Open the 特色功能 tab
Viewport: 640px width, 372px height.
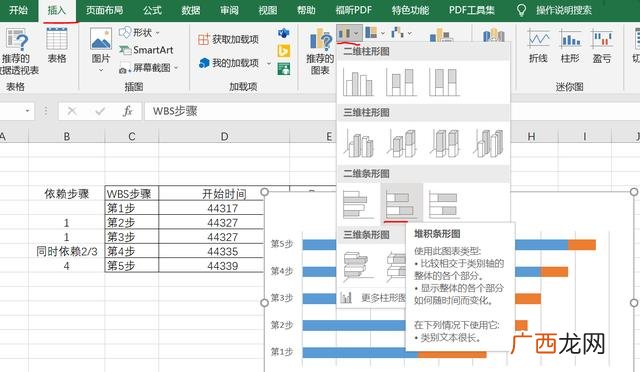coord(410,10)
